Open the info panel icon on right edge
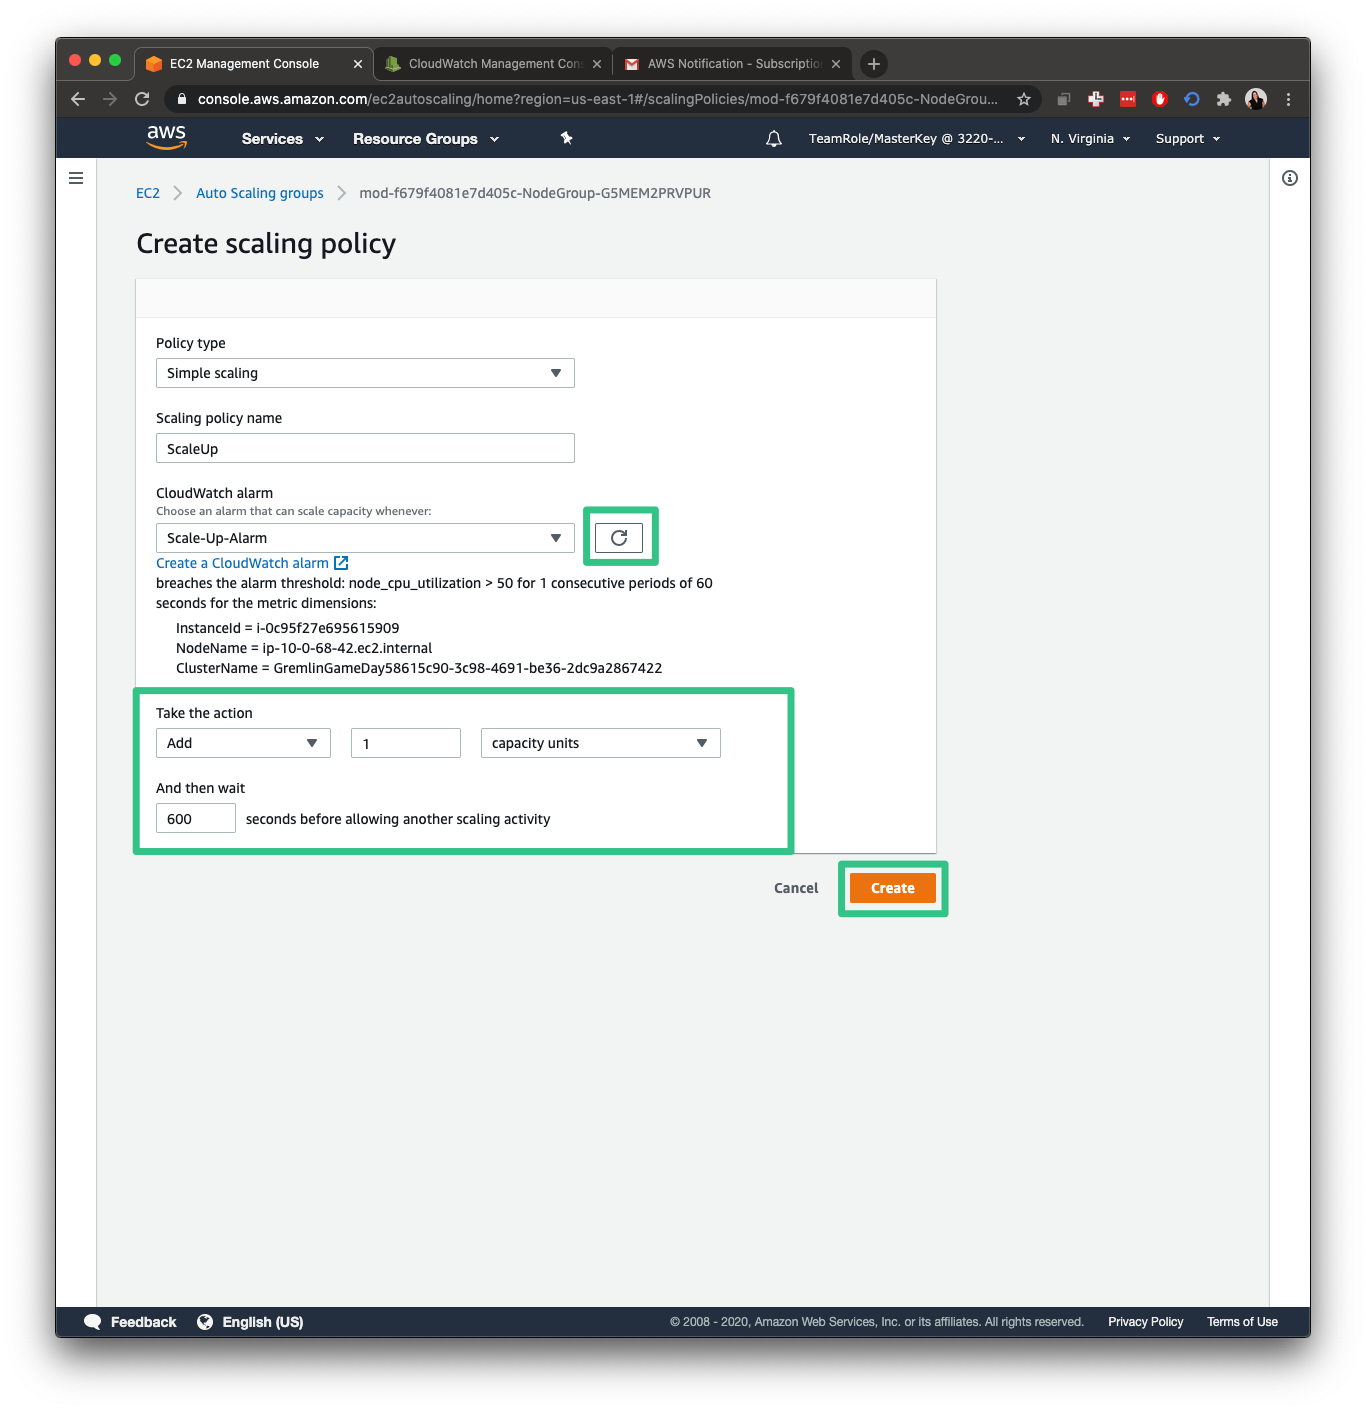This screenshot has width=1366, height=1411. tap(1290, 178)
